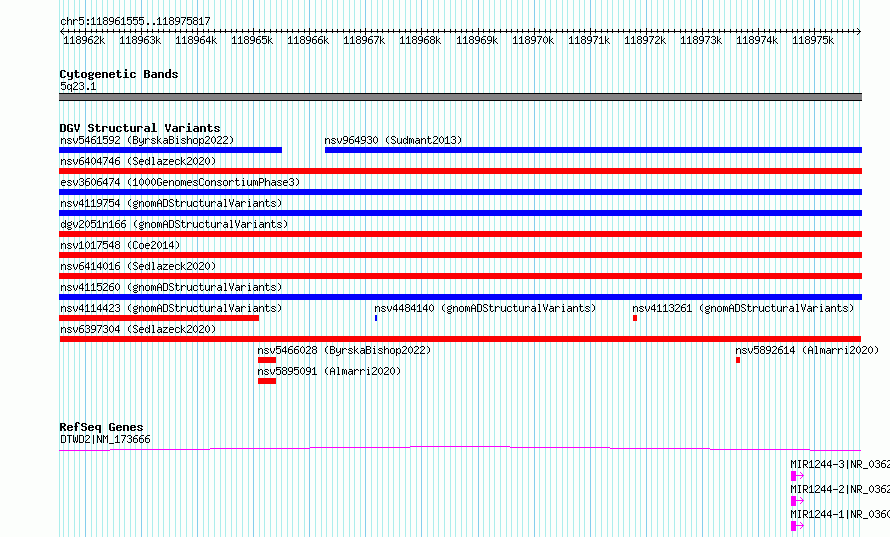Click the 118967k ruler position
890x537 pixels.
click(364, 40)
